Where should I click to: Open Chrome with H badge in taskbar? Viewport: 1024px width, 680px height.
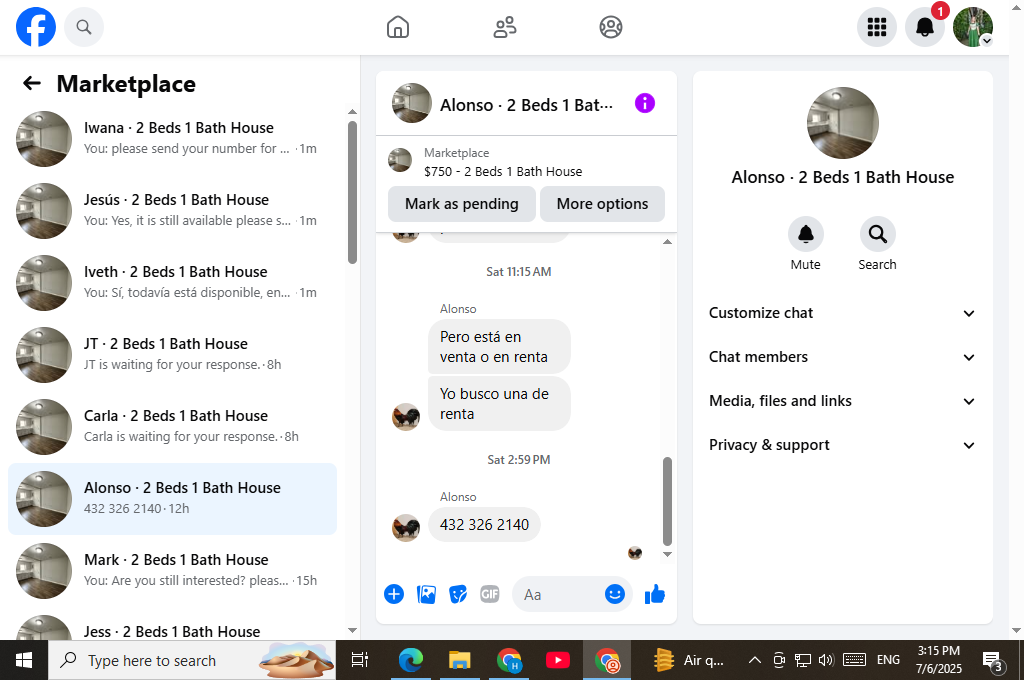(x=508, y=660)
